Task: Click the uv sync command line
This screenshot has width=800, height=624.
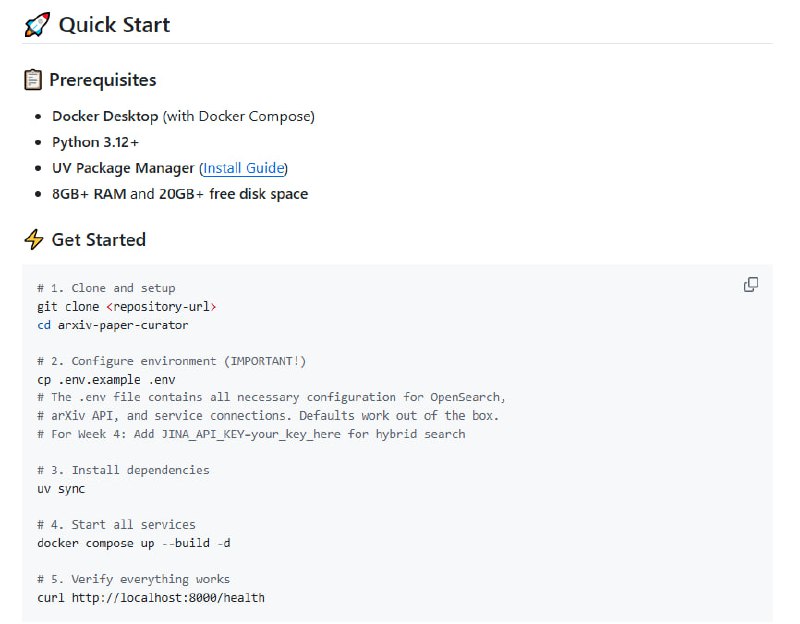Action: (x=61, y=489)
